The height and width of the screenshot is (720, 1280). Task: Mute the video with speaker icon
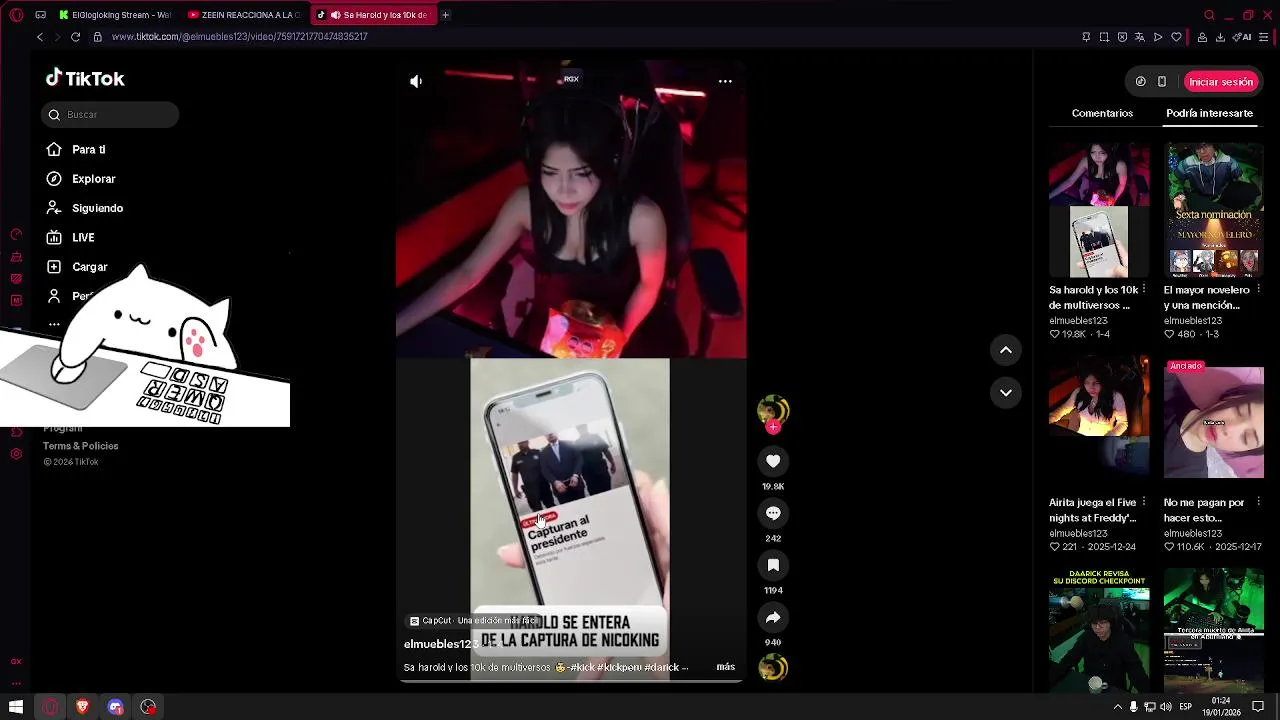[x=416, y=81]
